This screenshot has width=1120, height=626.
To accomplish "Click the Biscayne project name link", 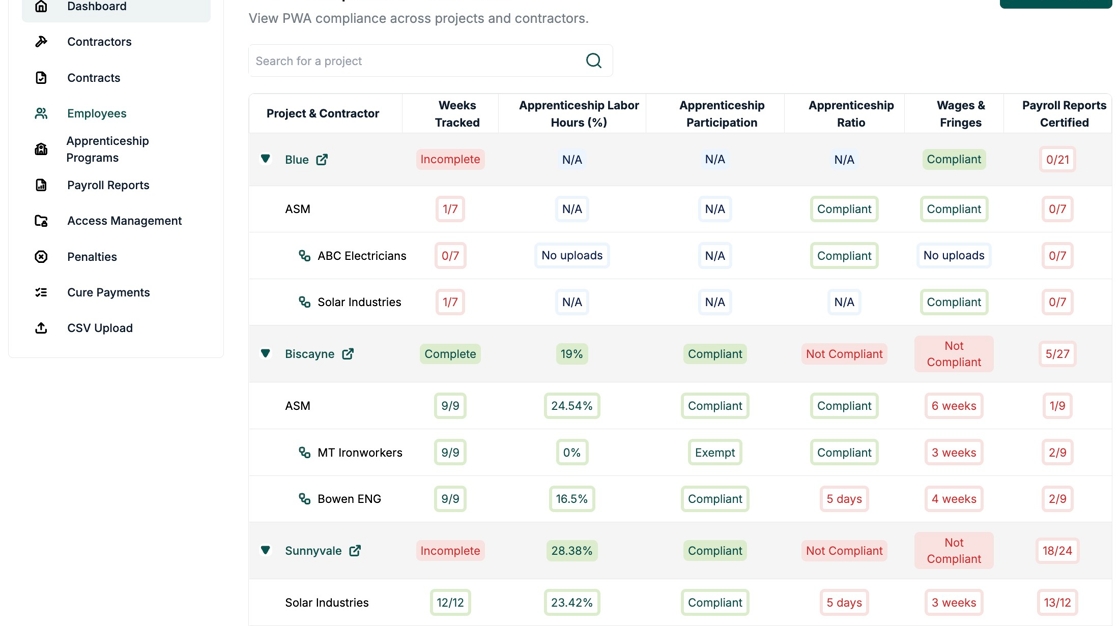I will tap(309, 354).
